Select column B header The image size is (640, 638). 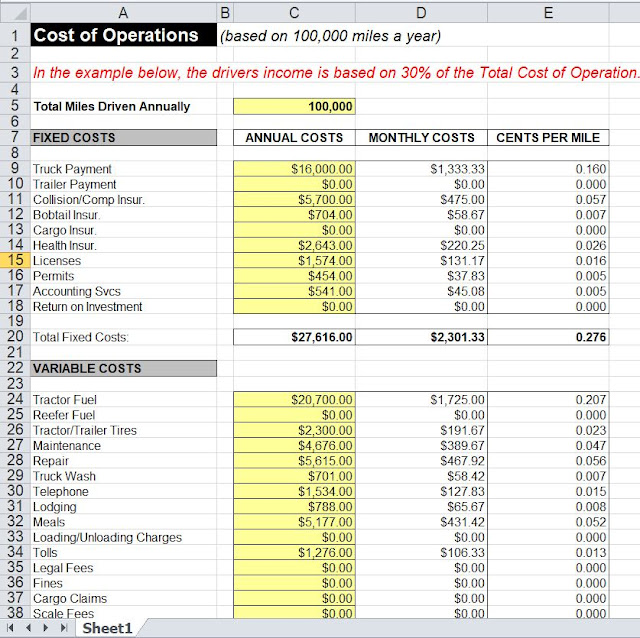point(225,13)
